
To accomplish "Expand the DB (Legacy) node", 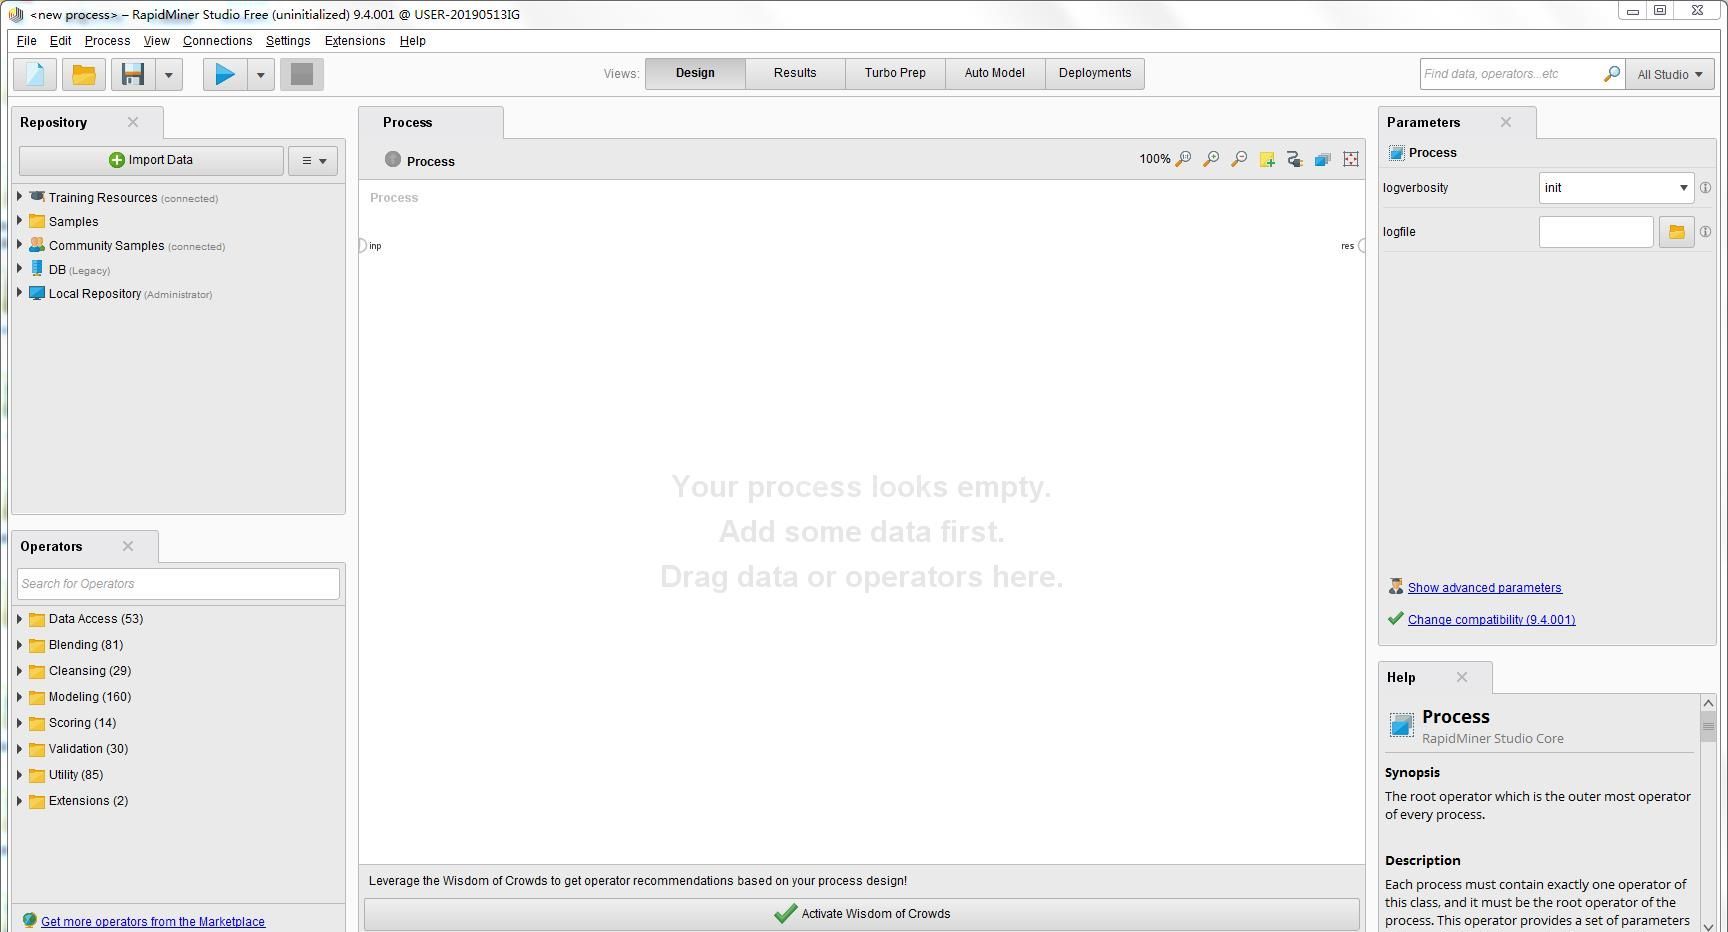I will 19,269.
